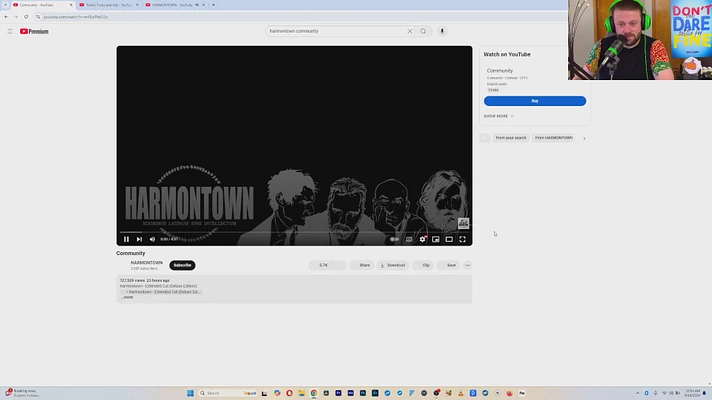Open VLC media player from taskbar
This screenshot has height=400, width=712.
point(460,393)
